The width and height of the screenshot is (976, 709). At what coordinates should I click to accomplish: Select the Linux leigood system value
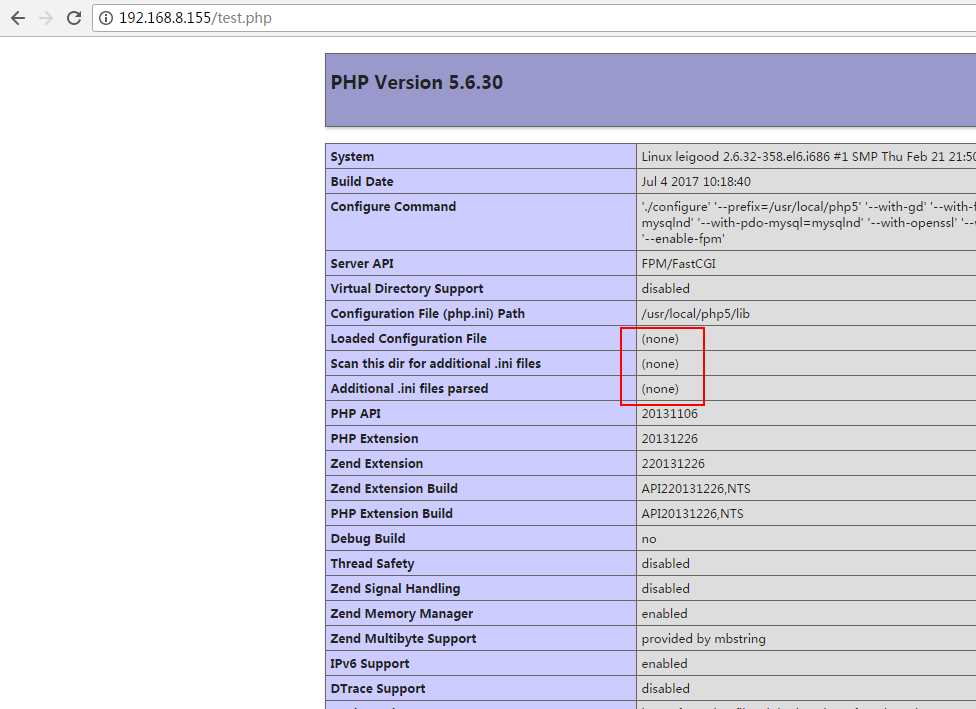(x=809, y=157)
